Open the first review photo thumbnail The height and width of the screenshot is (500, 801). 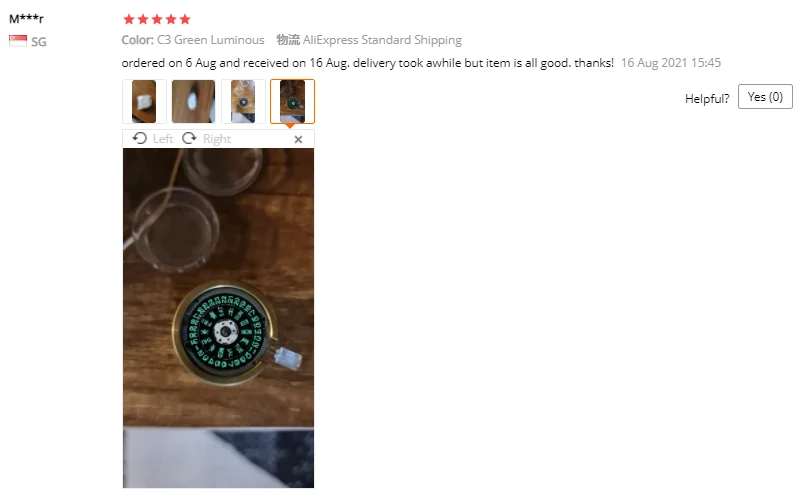[144, 101]
